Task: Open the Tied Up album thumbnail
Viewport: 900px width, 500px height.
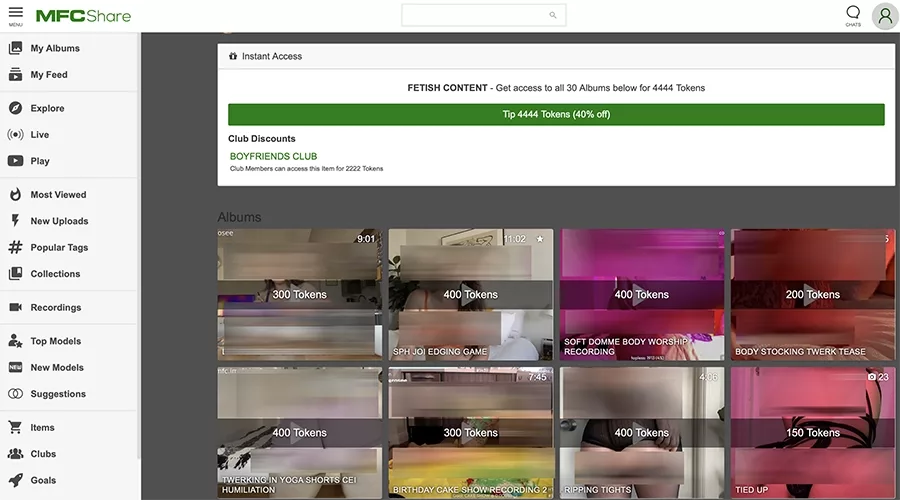Action: pos(812,432)
